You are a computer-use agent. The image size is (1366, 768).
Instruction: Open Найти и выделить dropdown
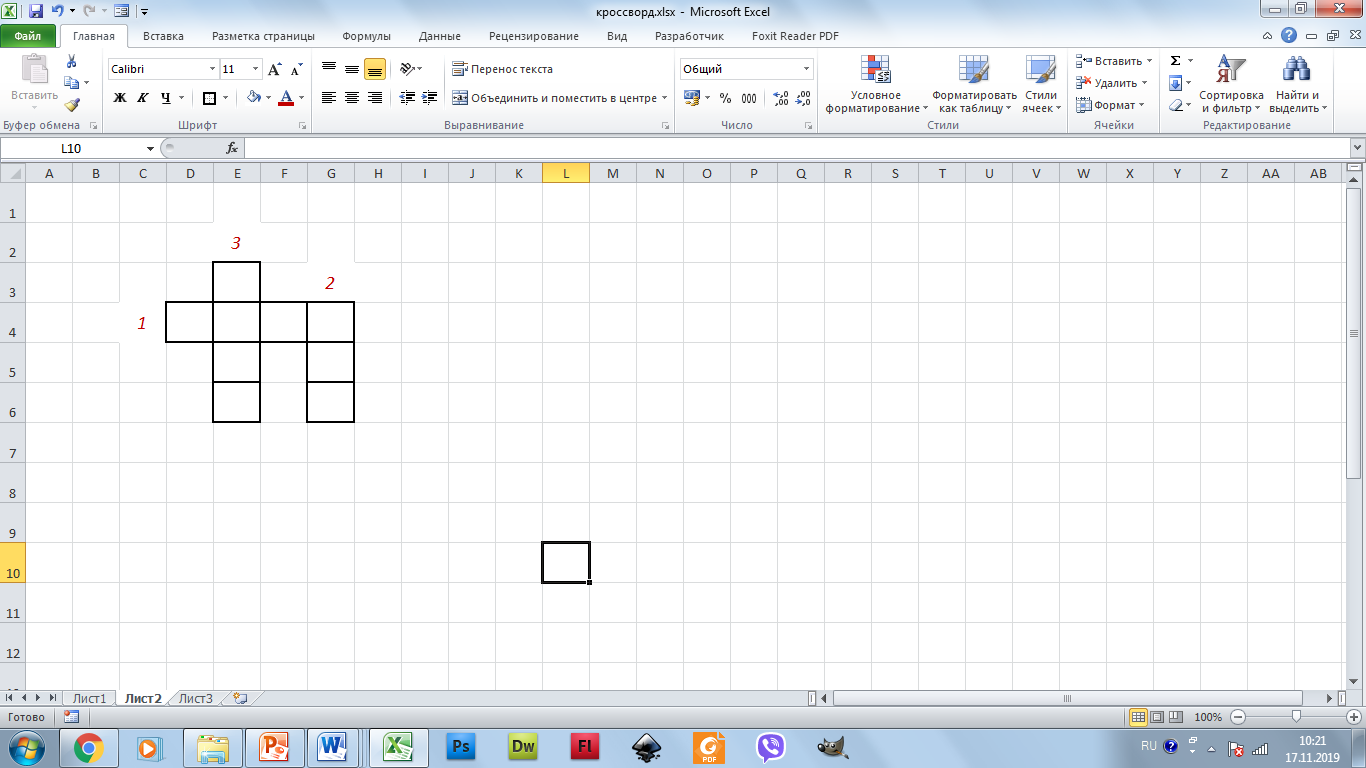point(1298,84)
